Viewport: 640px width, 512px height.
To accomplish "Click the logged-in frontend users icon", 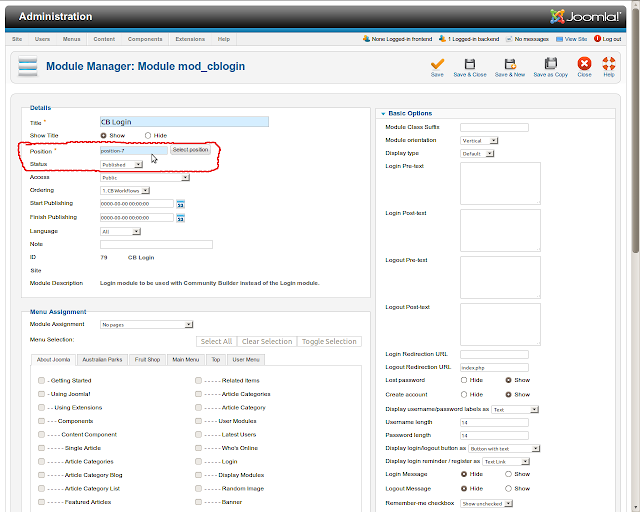I will coord(366,39).
